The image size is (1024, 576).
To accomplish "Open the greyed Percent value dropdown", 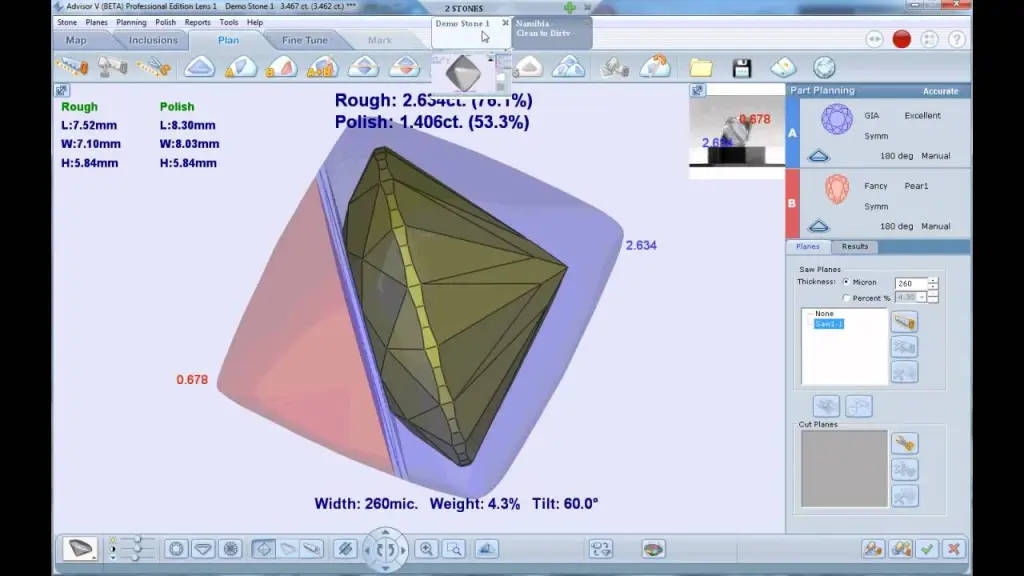I will (922, 297).
